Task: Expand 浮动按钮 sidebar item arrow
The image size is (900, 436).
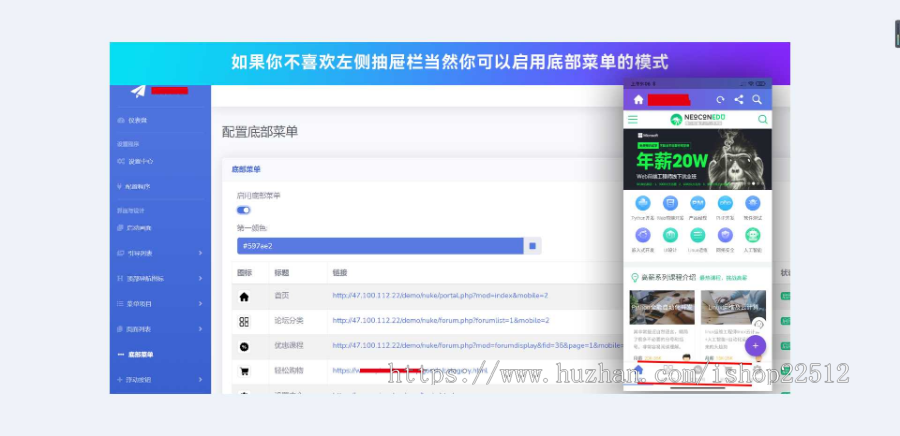Action: [200, 380]
